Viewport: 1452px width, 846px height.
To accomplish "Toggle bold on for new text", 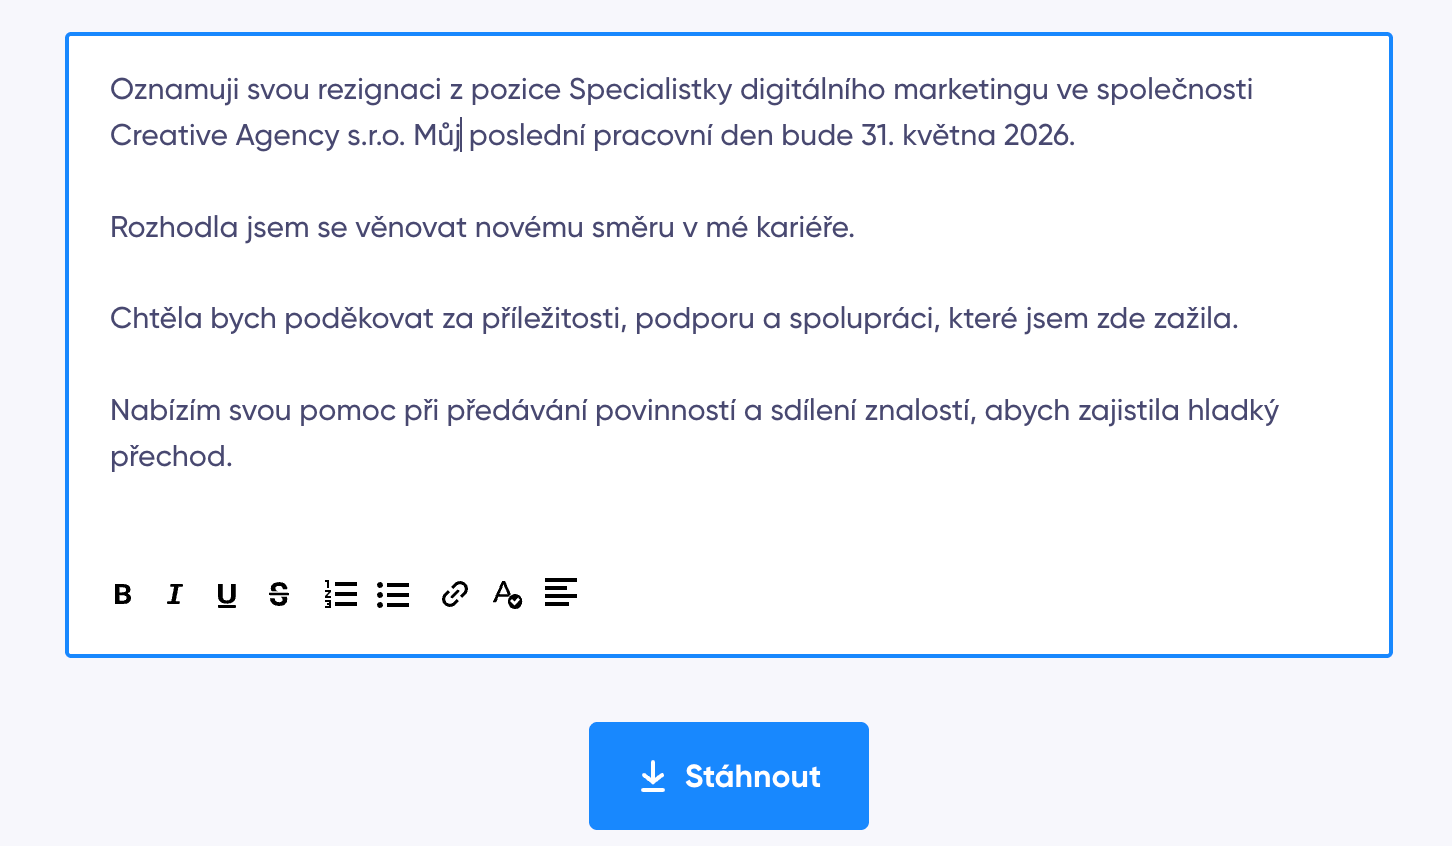I will (x=121, y=594).
